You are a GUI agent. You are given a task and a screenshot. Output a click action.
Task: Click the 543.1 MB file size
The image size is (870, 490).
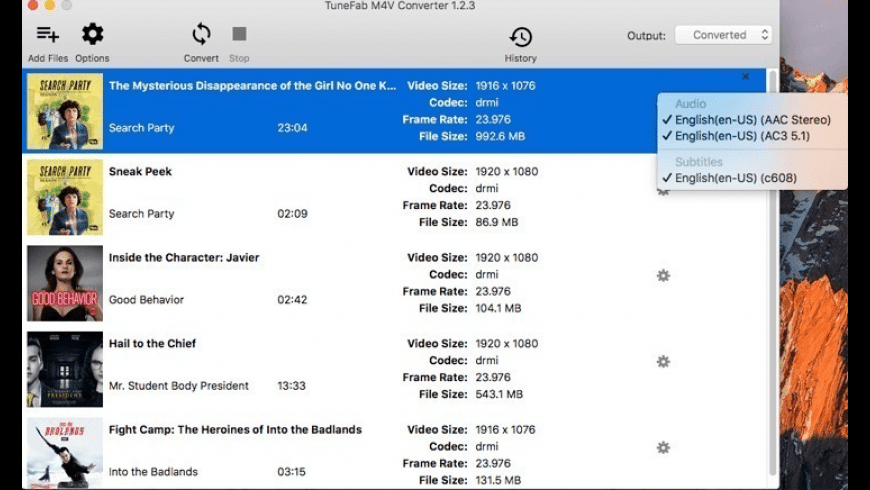point(499,395)
